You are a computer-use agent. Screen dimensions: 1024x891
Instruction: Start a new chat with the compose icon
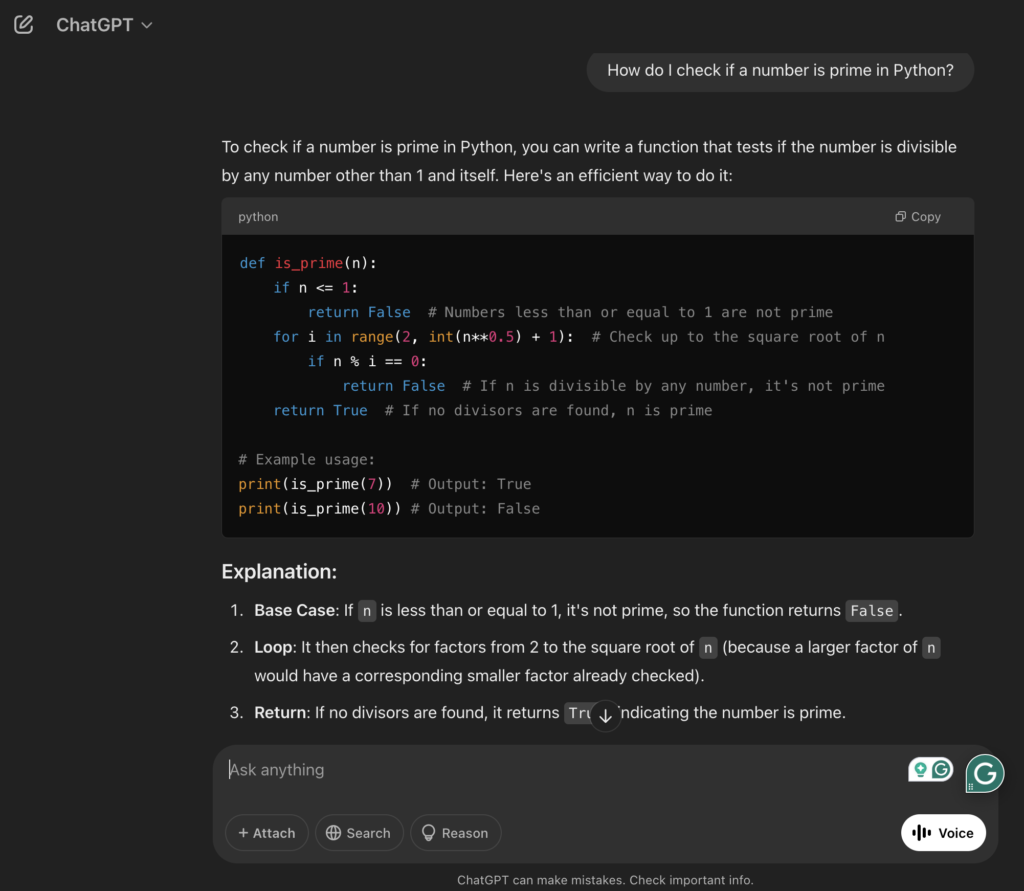24,25
